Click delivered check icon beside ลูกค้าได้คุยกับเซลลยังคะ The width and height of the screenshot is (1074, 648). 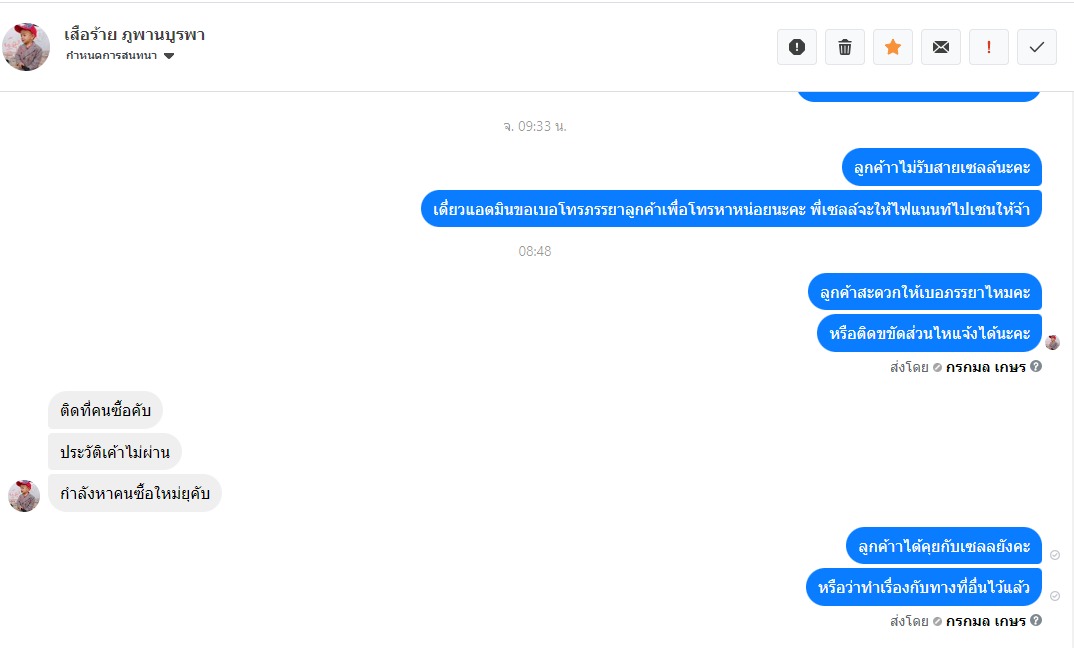(x=1055, y=555)
